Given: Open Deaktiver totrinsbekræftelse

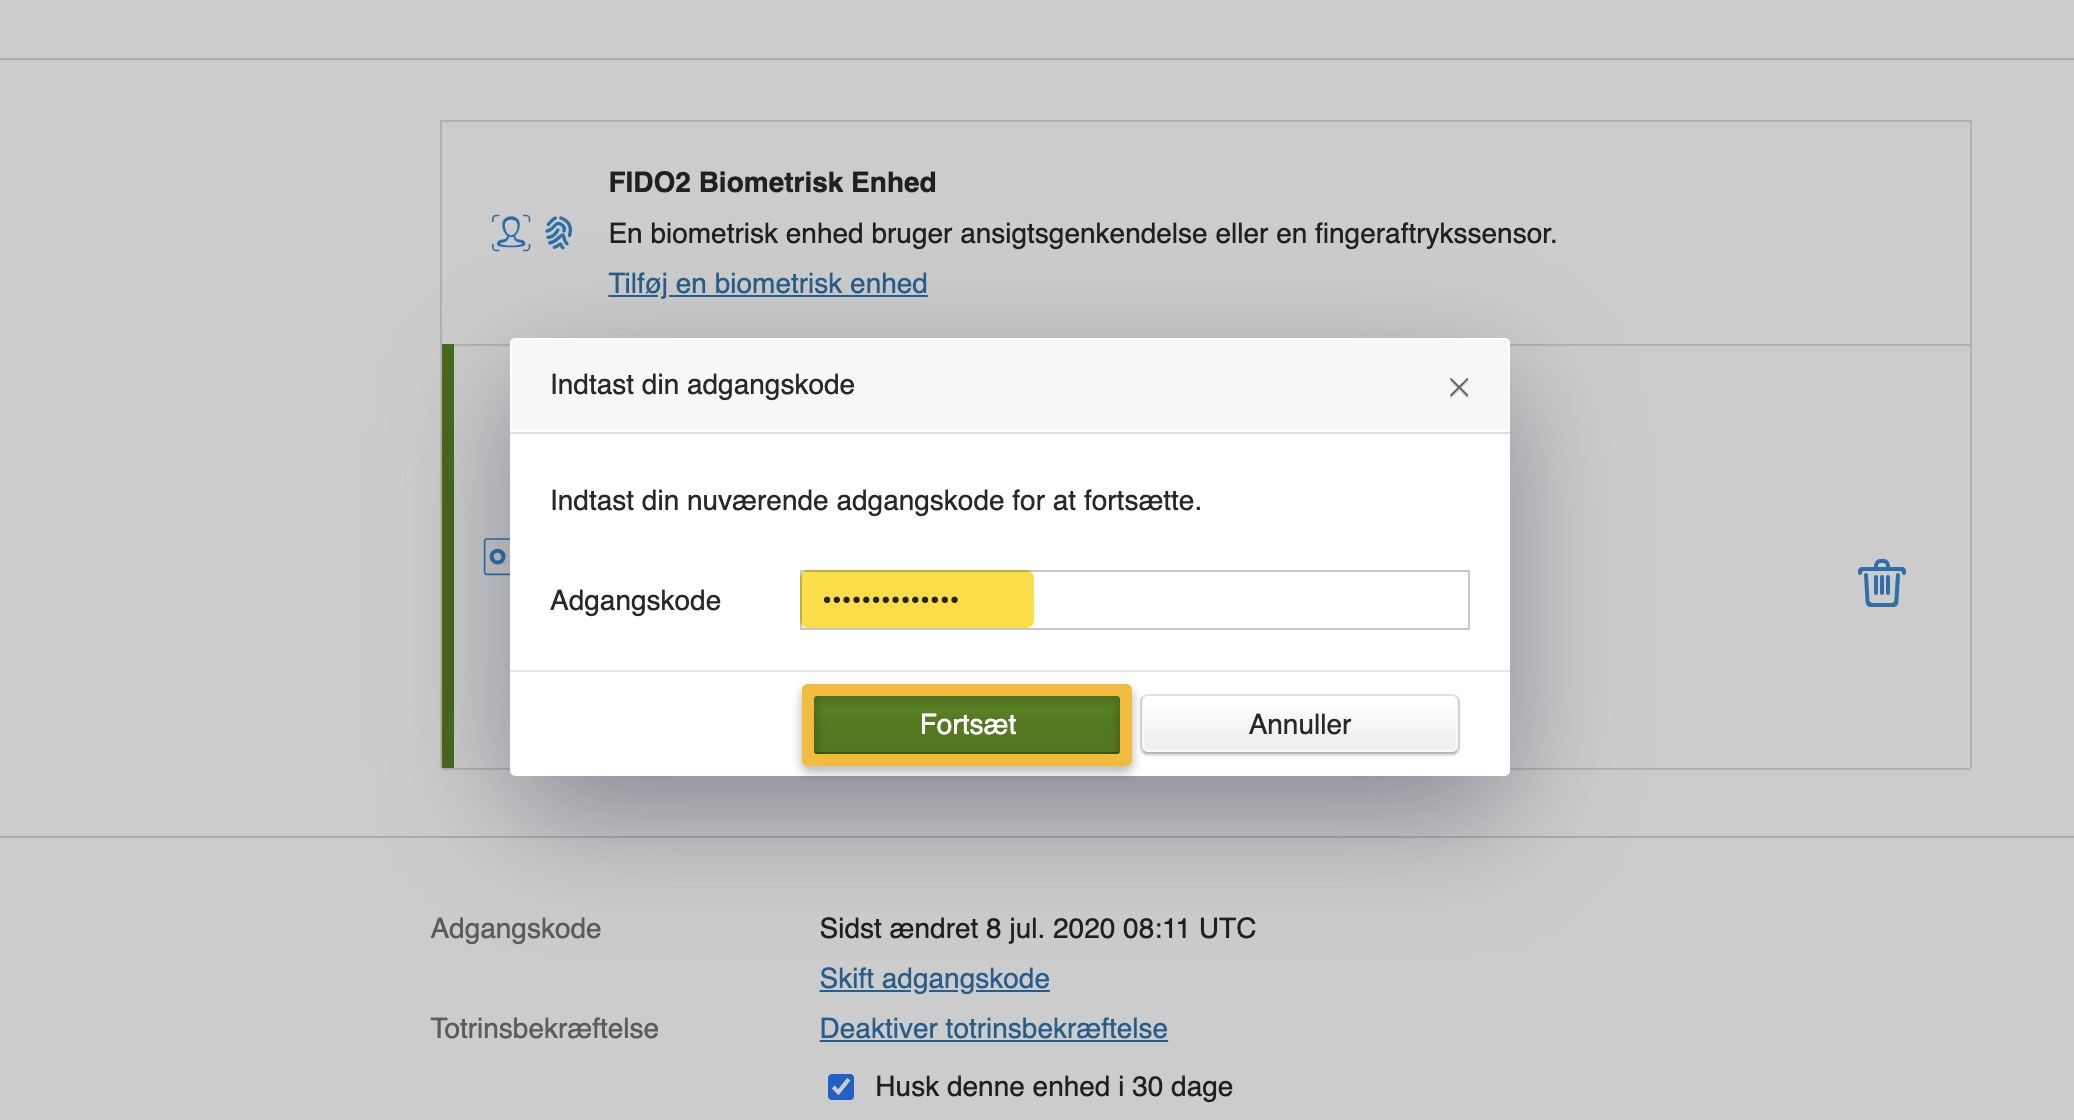Looking at the screenshot, I should tap(993, 1028).
